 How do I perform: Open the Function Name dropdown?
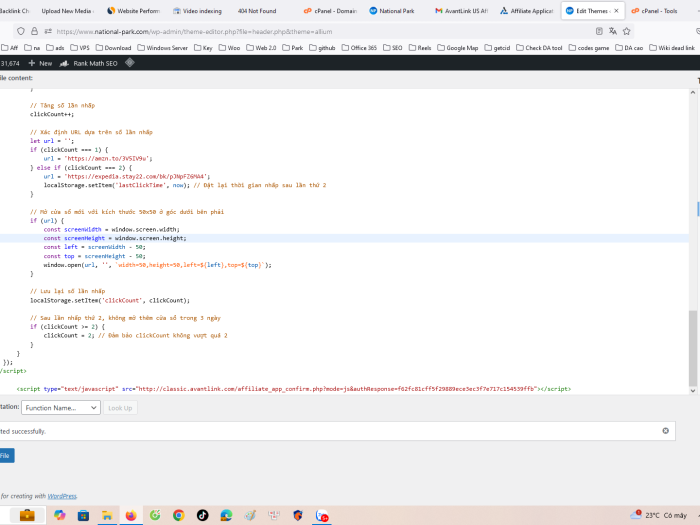[x=61, y=408]
